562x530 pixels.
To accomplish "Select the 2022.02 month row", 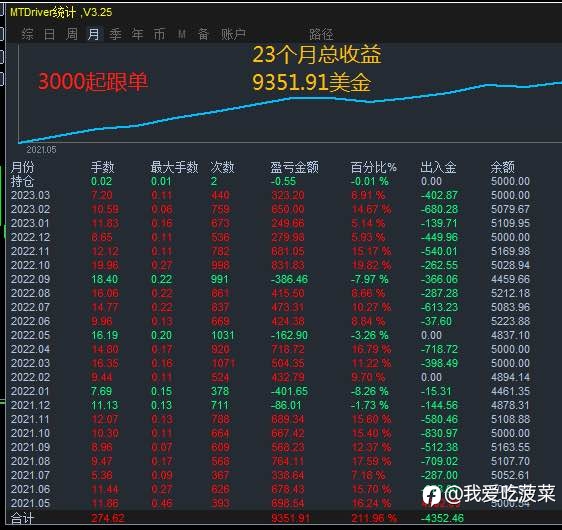I will (x=271, y=377).
